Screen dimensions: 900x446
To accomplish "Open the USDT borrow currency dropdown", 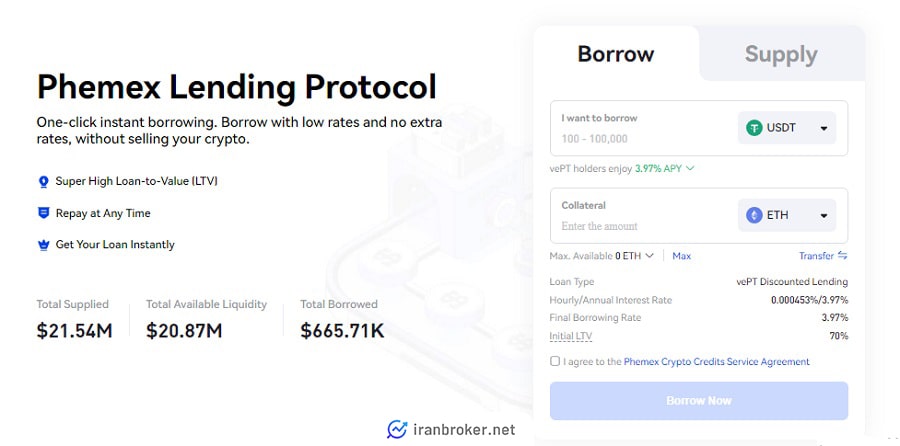I will pos(787,127).
